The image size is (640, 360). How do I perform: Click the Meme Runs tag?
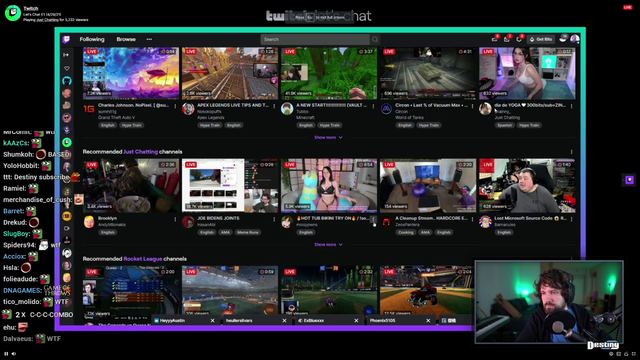[248, 232]
